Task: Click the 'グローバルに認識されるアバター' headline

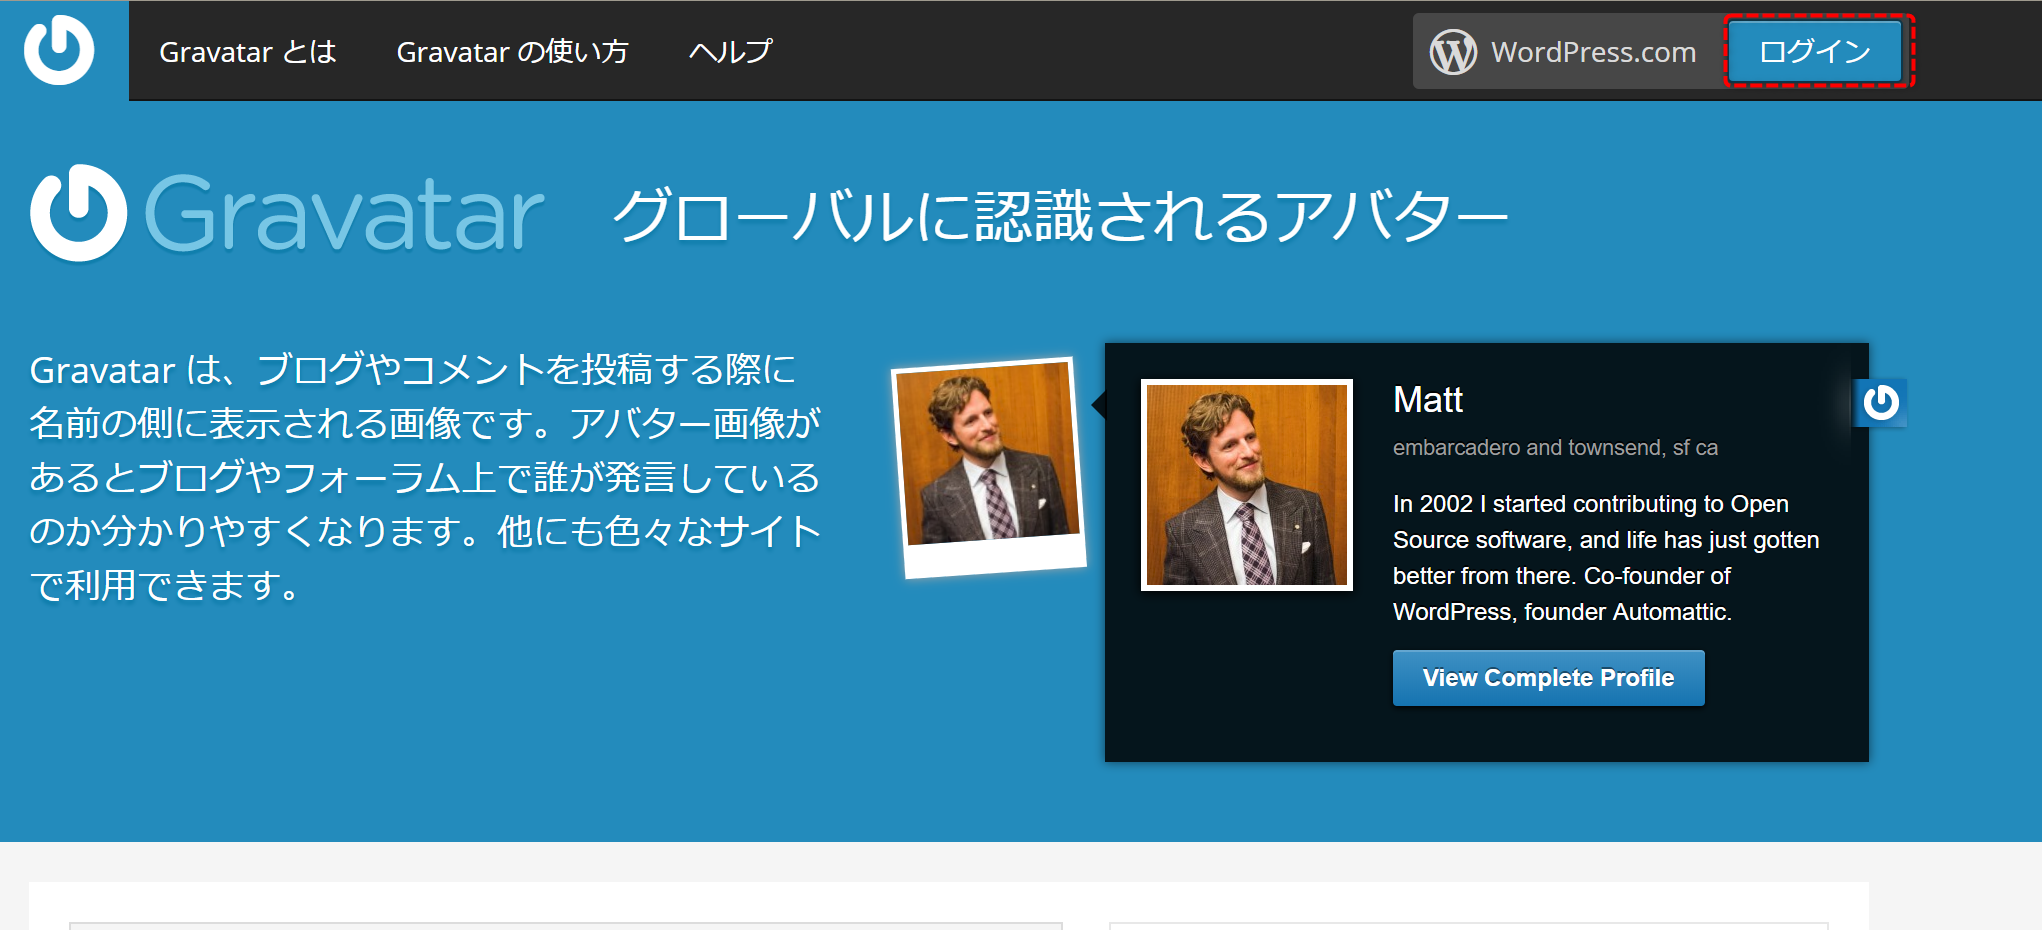Action: [1060, 216]
